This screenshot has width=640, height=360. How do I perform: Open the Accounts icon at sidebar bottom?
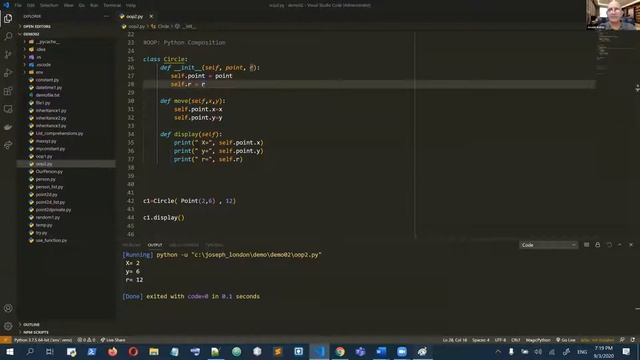pyautogui.click(x=8, y=308)
